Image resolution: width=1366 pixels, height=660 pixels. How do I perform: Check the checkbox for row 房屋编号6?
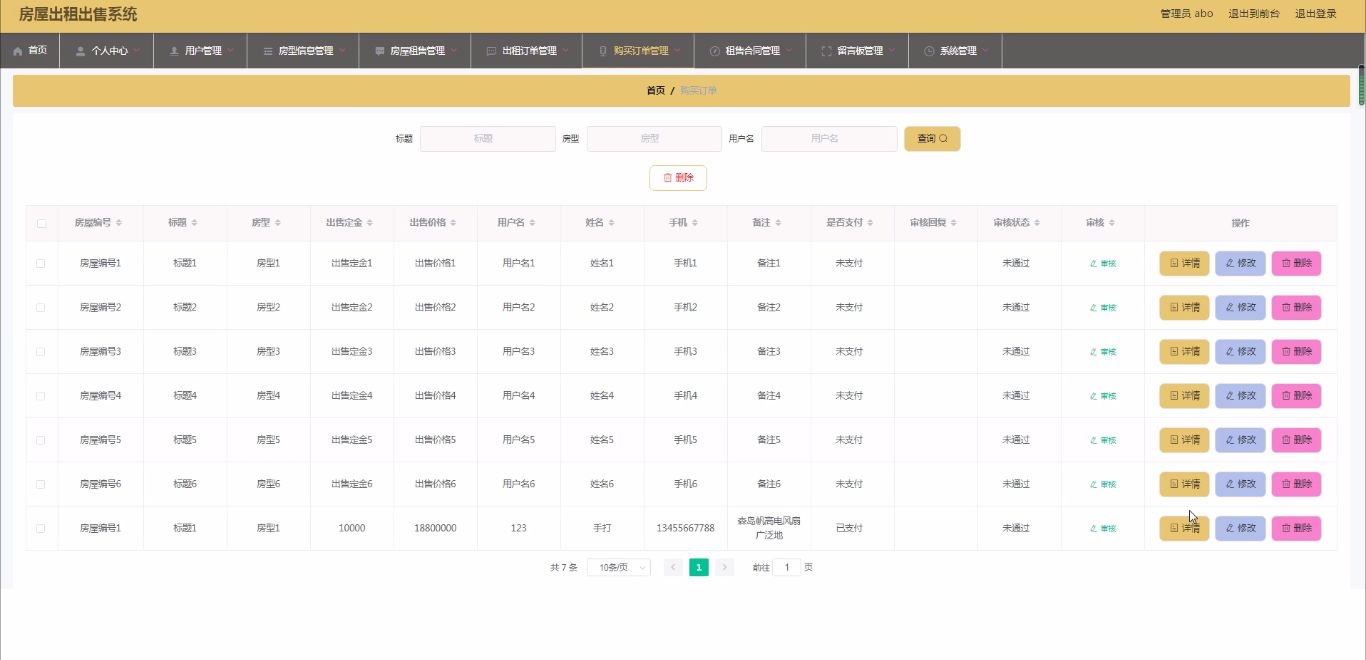click(41, 484)
